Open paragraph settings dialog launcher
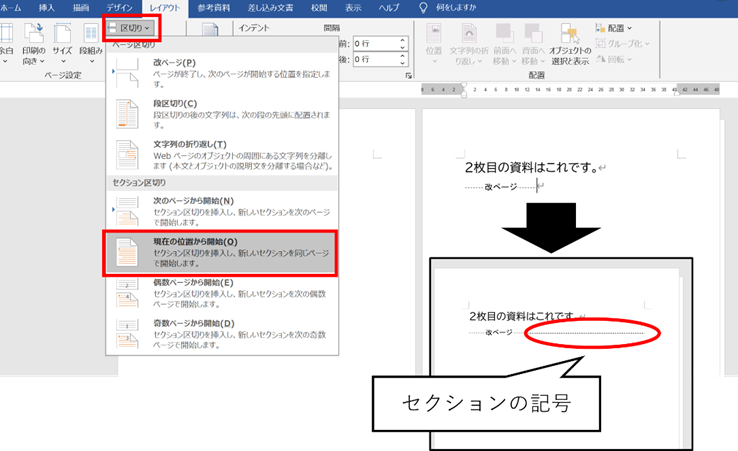 tap(409, 76)
